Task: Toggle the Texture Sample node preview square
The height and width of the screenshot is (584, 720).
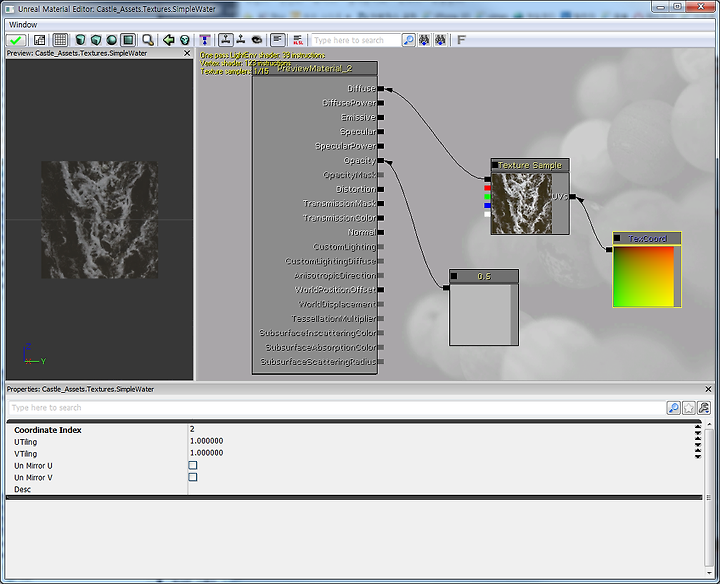Action: [495, 165]
